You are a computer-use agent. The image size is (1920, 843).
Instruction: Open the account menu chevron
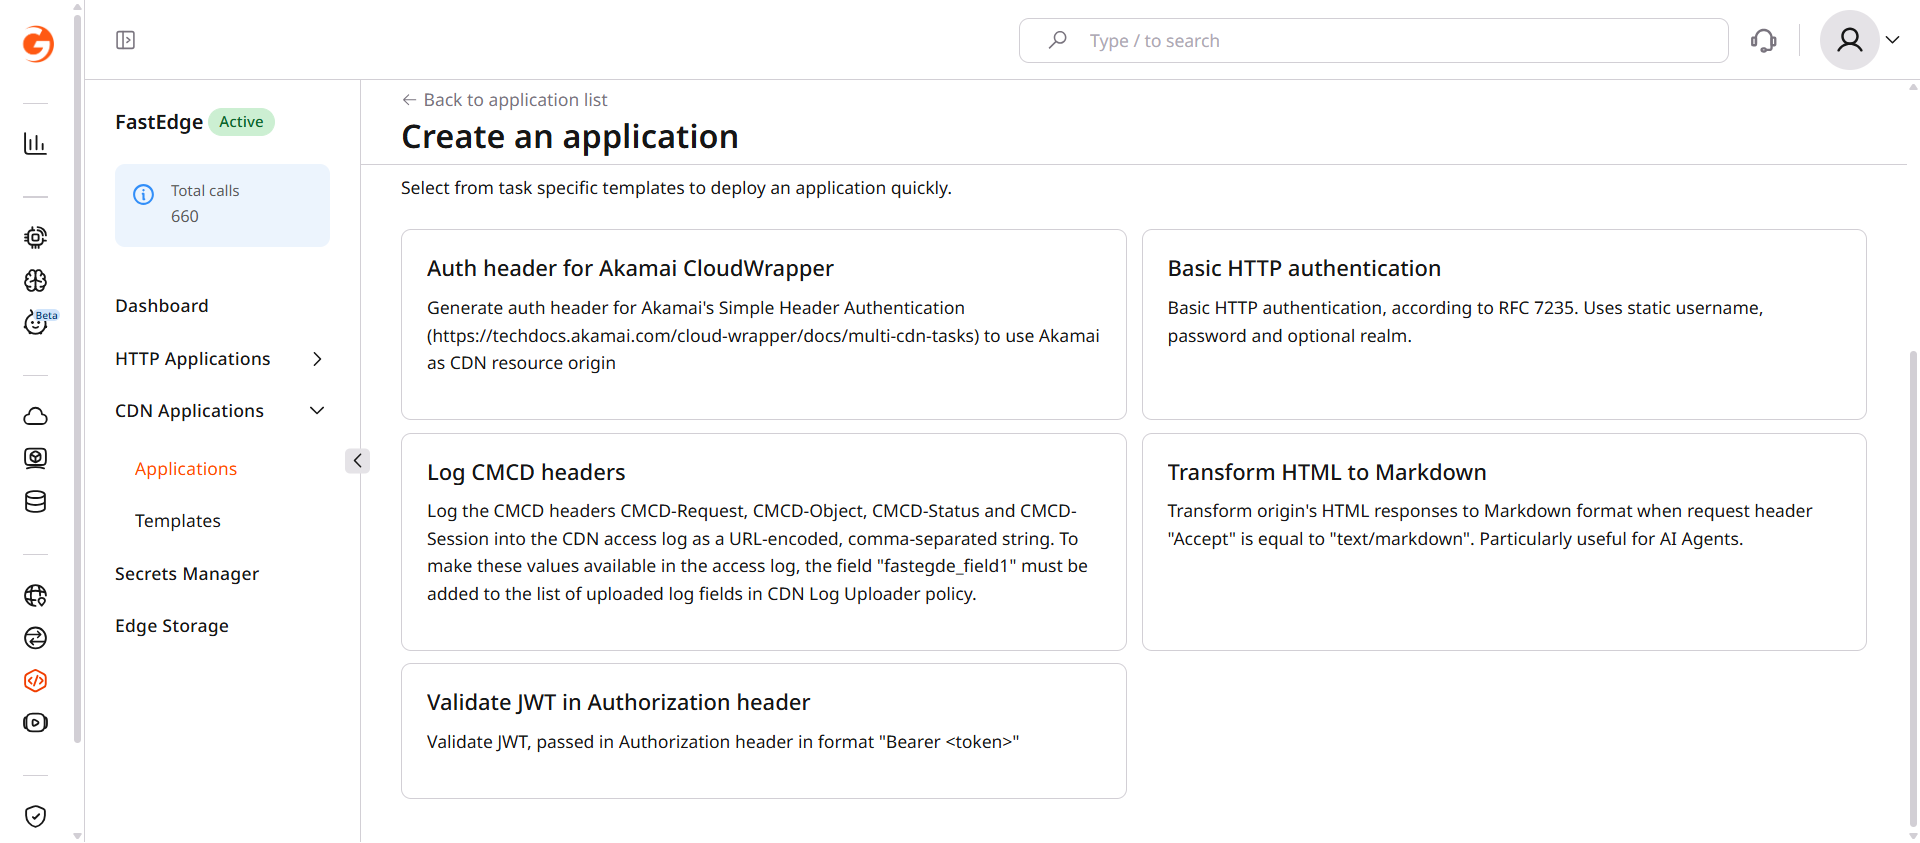(x=1892, y=40)
